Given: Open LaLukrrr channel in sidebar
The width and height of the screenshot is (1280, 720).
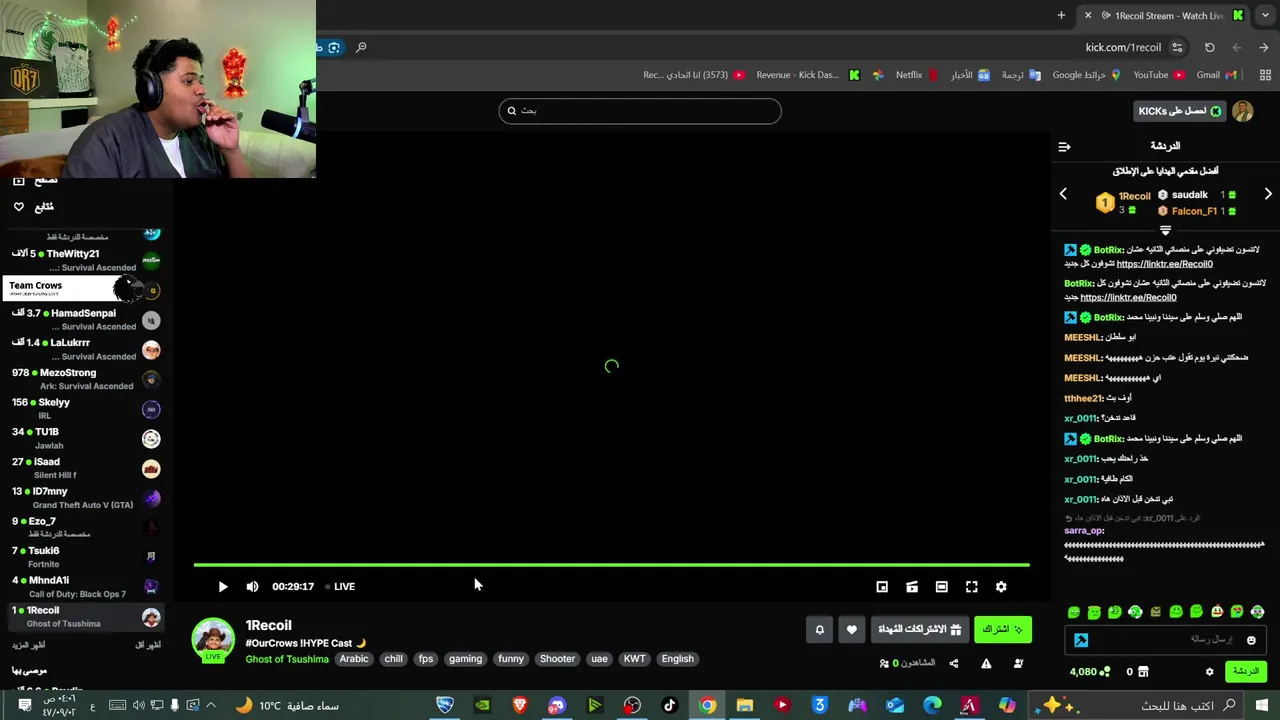Looking at the screenshot, I should [85, 349].
